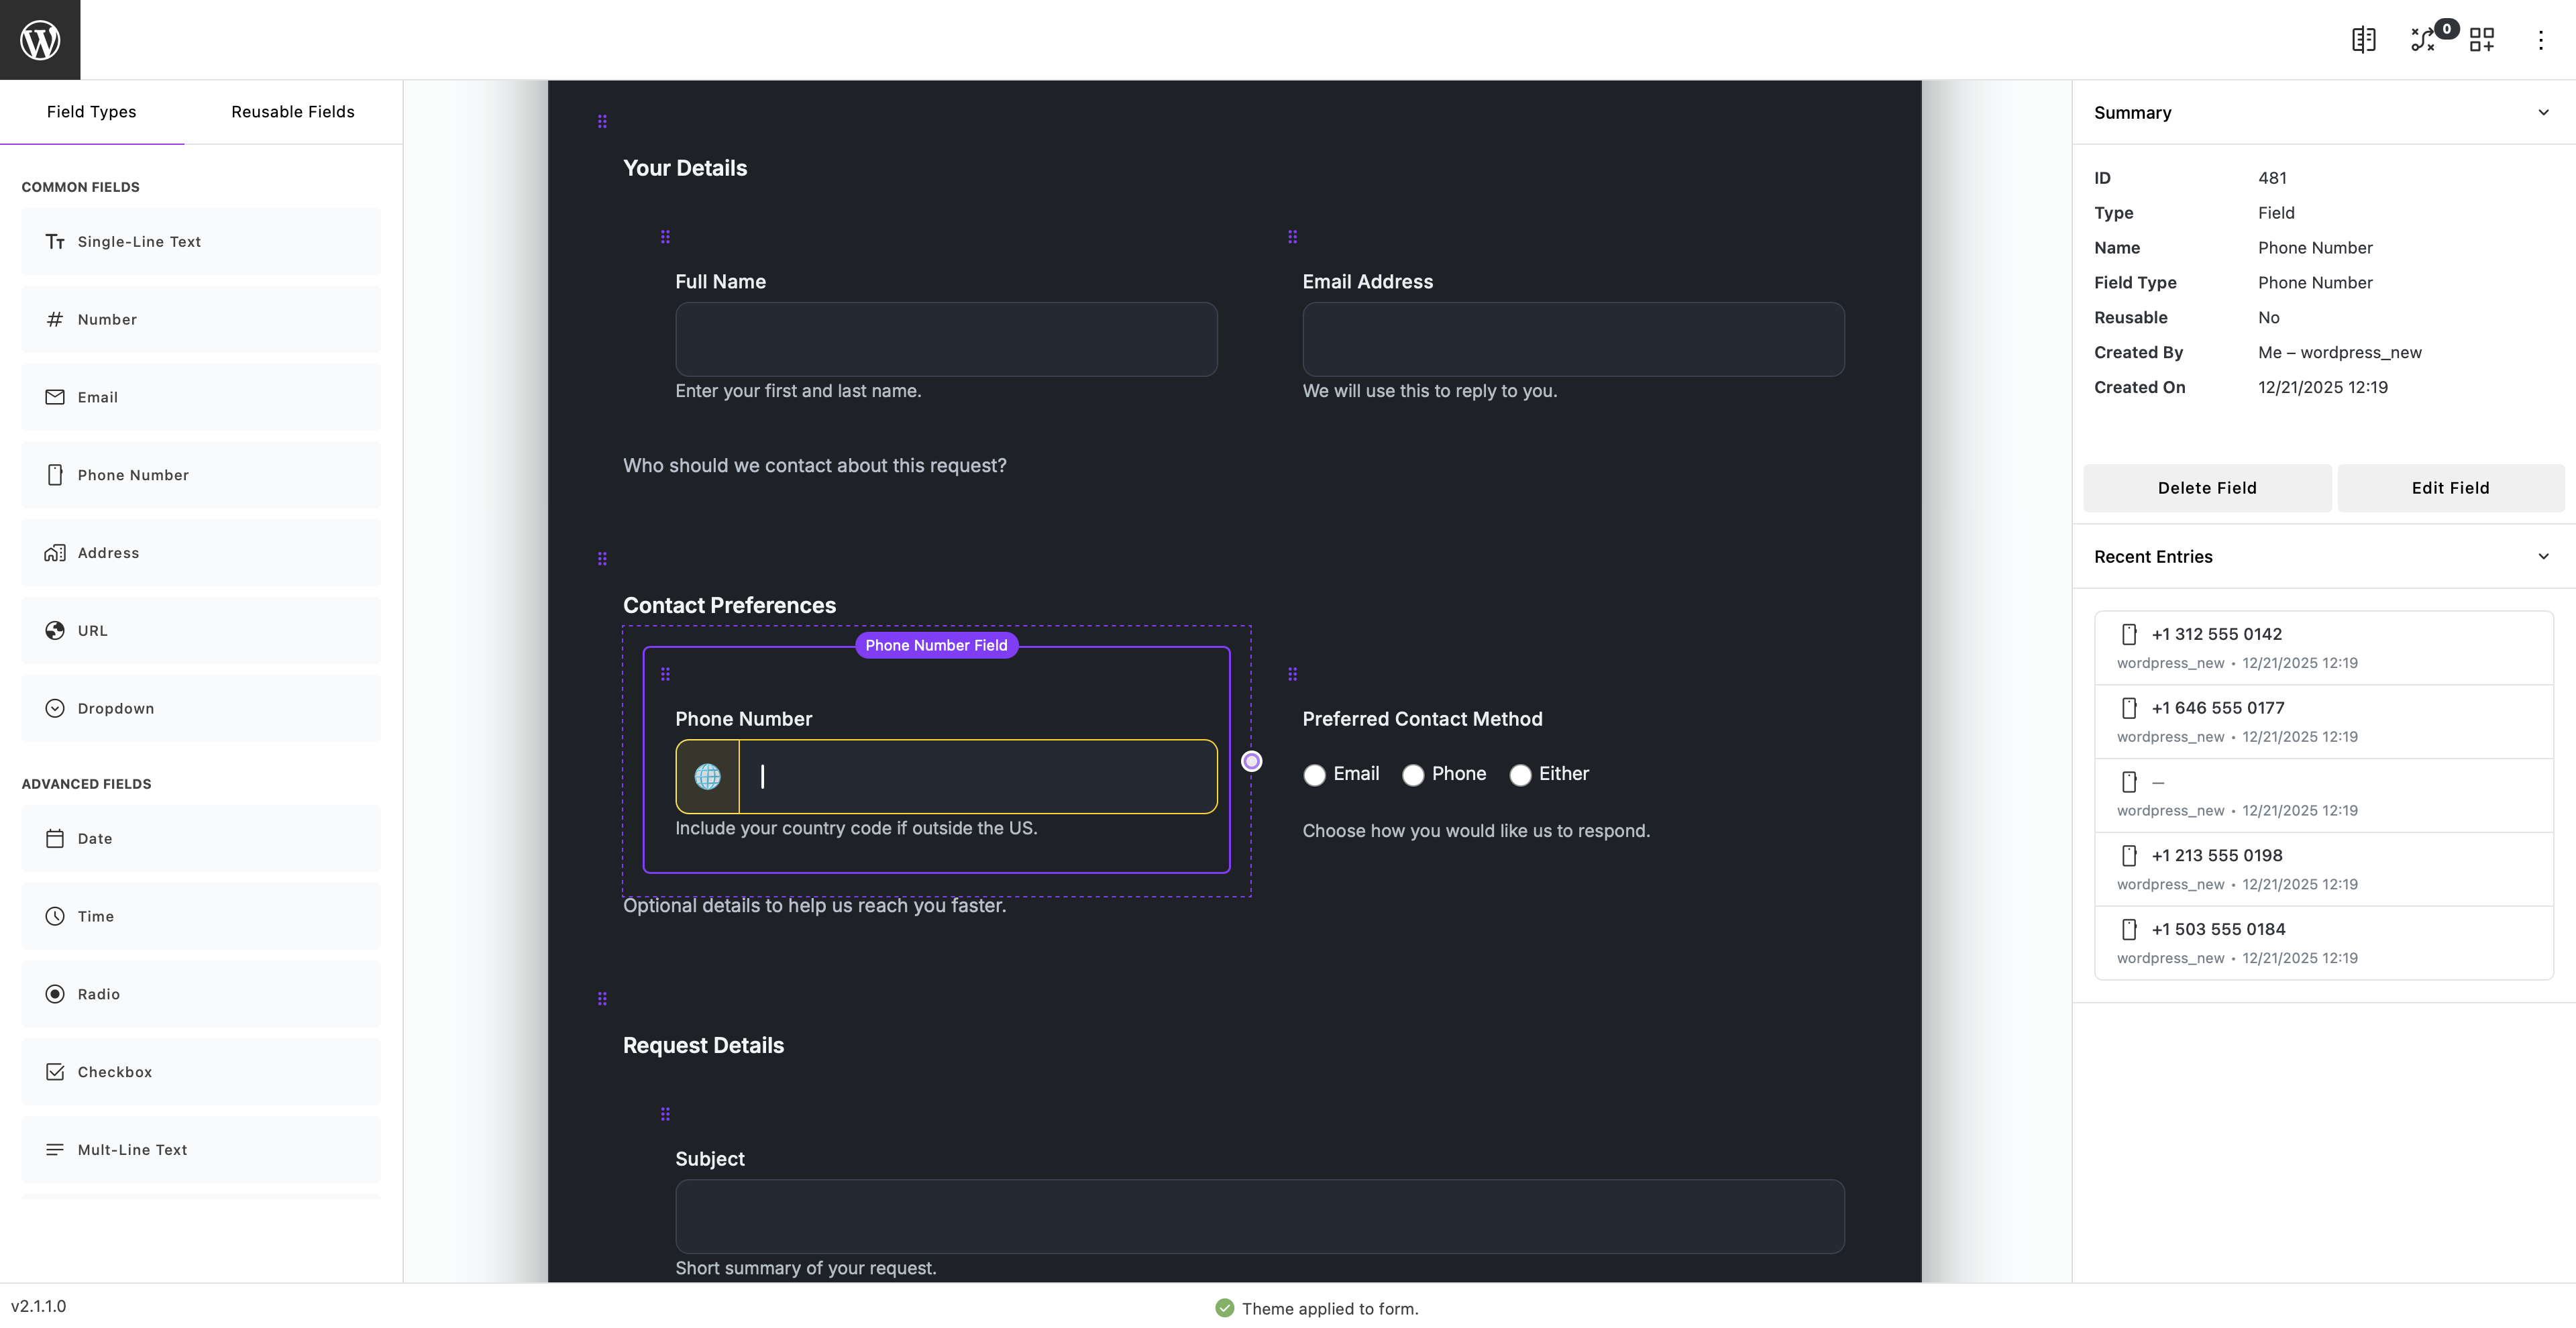Select the Single-Line Text field type
The image size is (2576, 1328).
coord(200,241)
